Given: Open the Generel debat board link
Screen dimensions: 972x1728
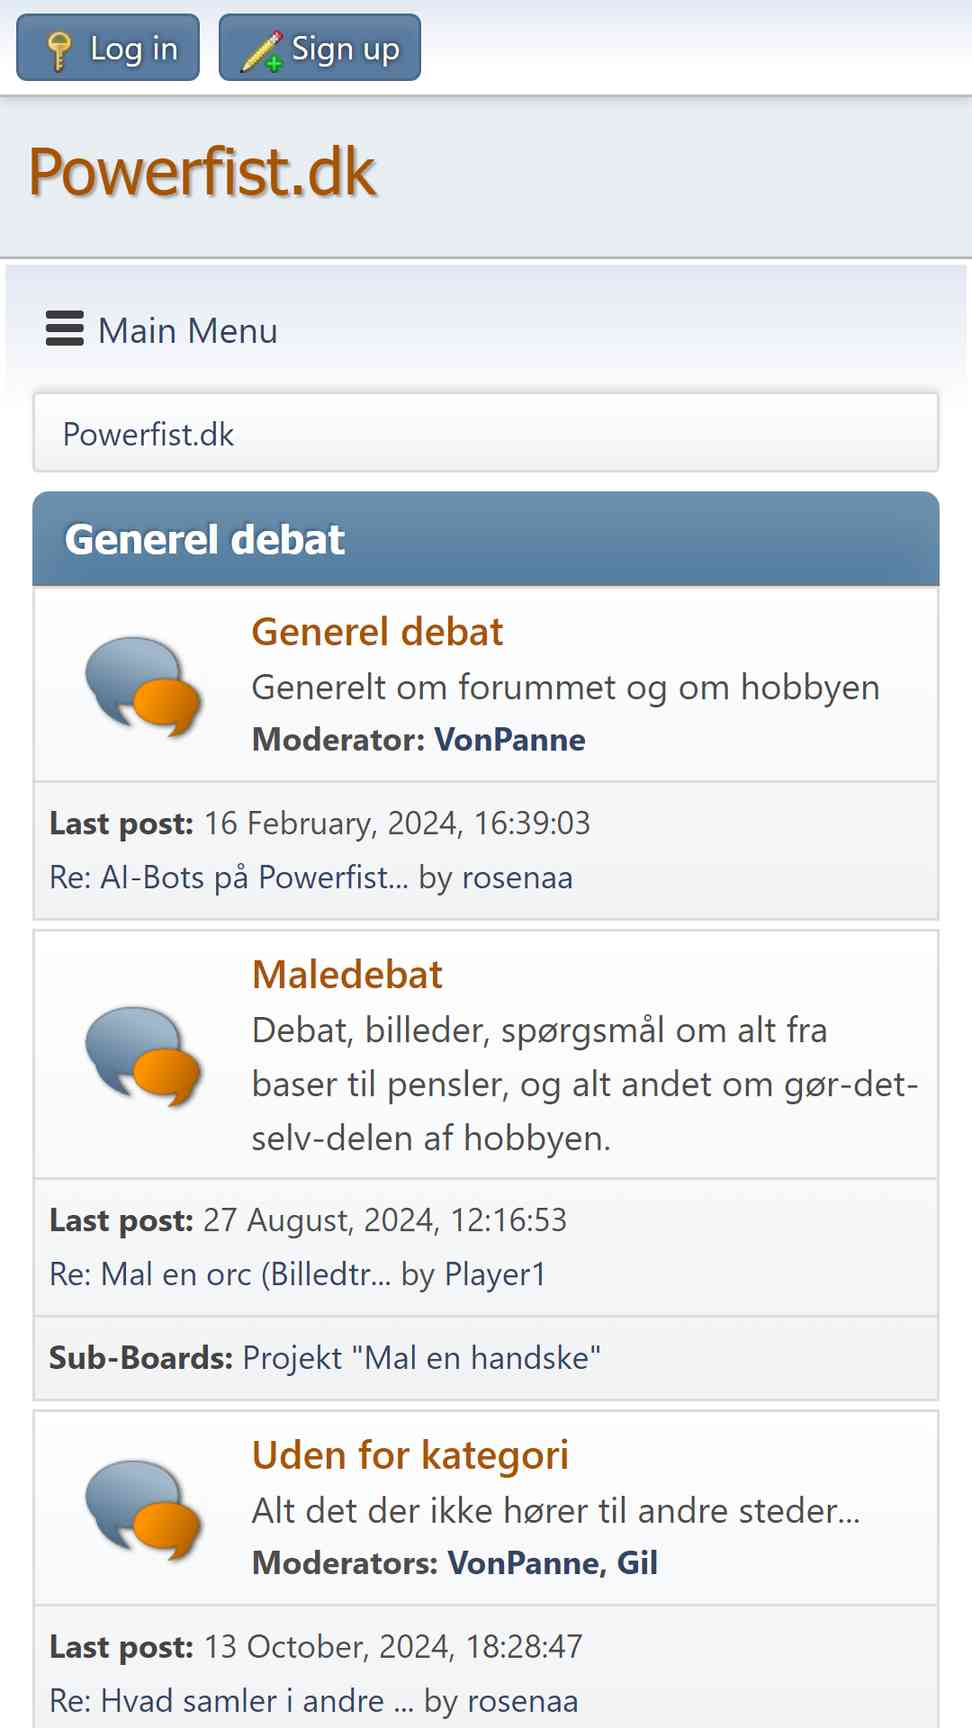Looking at the screenshot, I should 377,632.
